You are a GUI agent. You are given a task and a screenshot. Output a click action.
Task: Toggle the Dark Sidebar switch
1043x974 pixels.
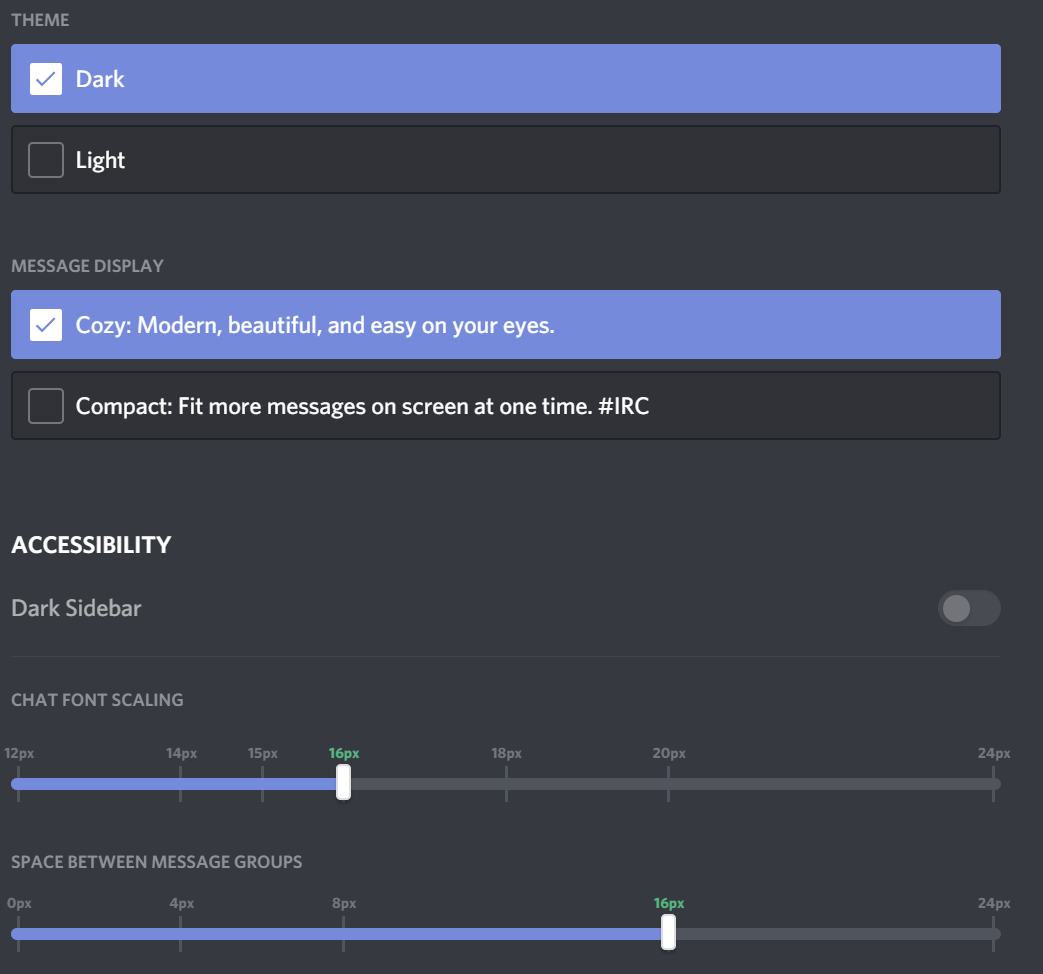(x=968, y=608)
